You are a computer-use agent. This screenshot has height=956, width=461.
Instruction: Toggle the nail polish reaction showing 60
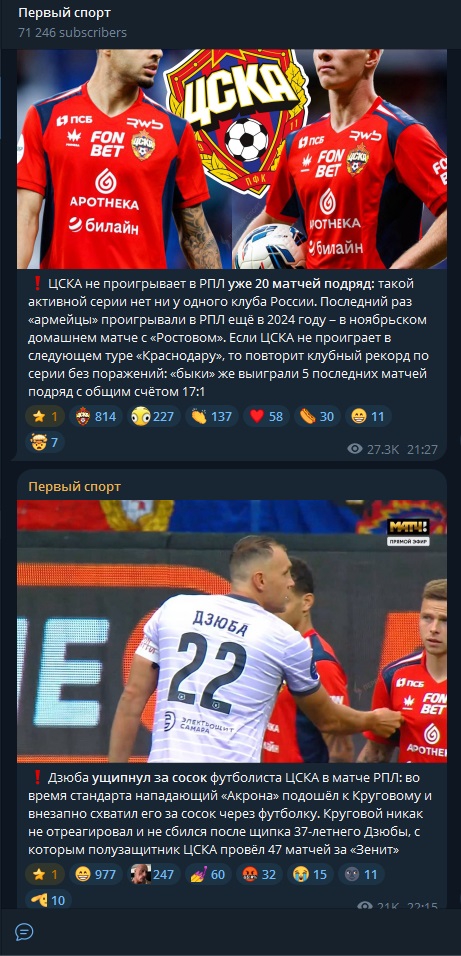click(209, 874)
